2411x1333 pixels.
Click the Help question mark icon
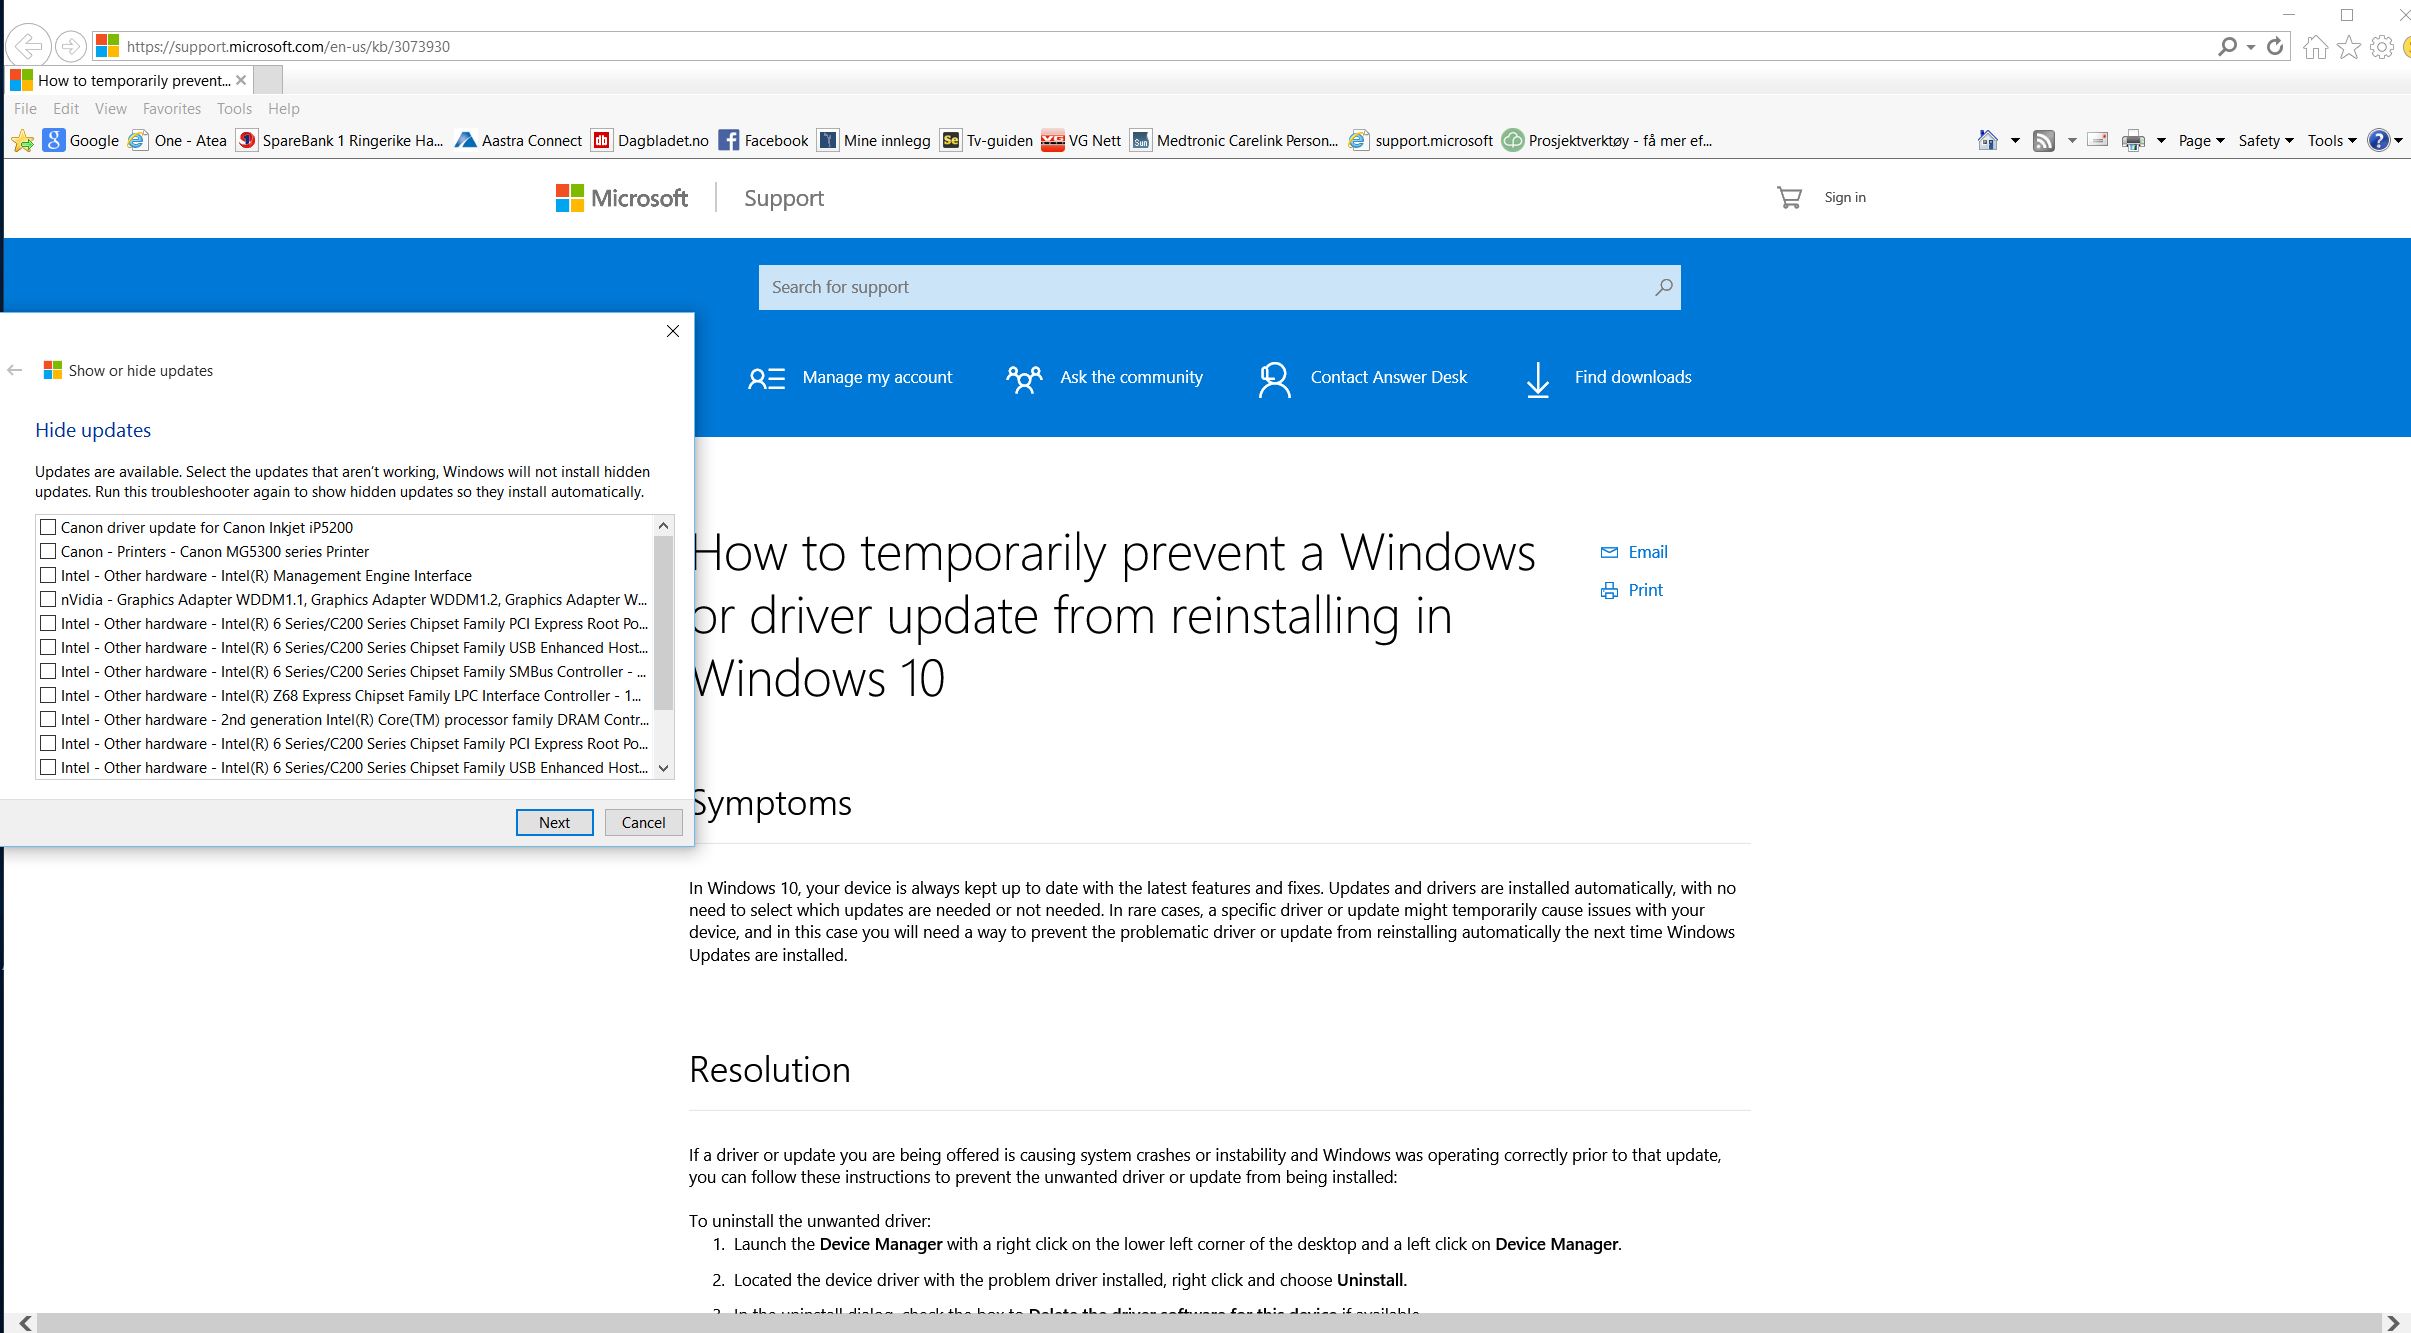2379,140
